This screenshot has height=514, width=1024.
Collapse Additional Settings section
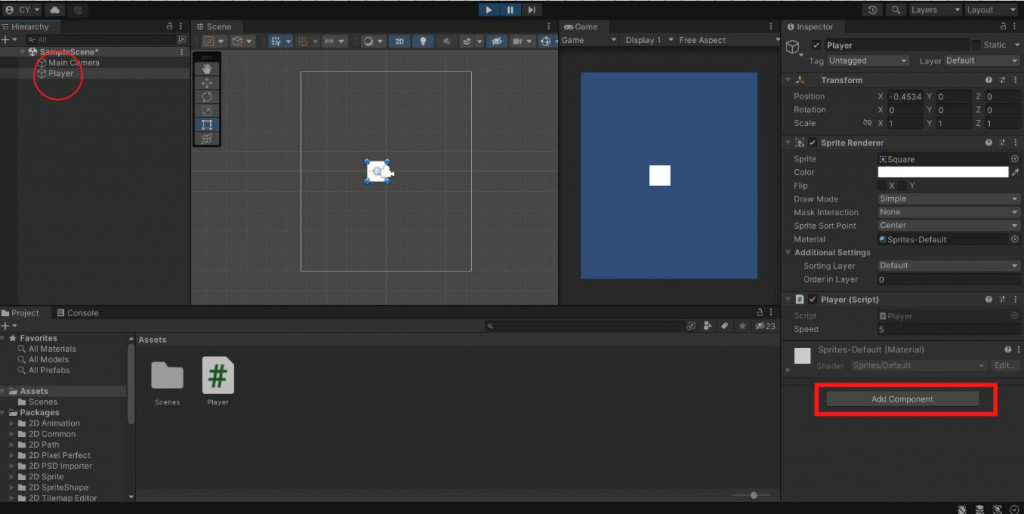point(788,252)
